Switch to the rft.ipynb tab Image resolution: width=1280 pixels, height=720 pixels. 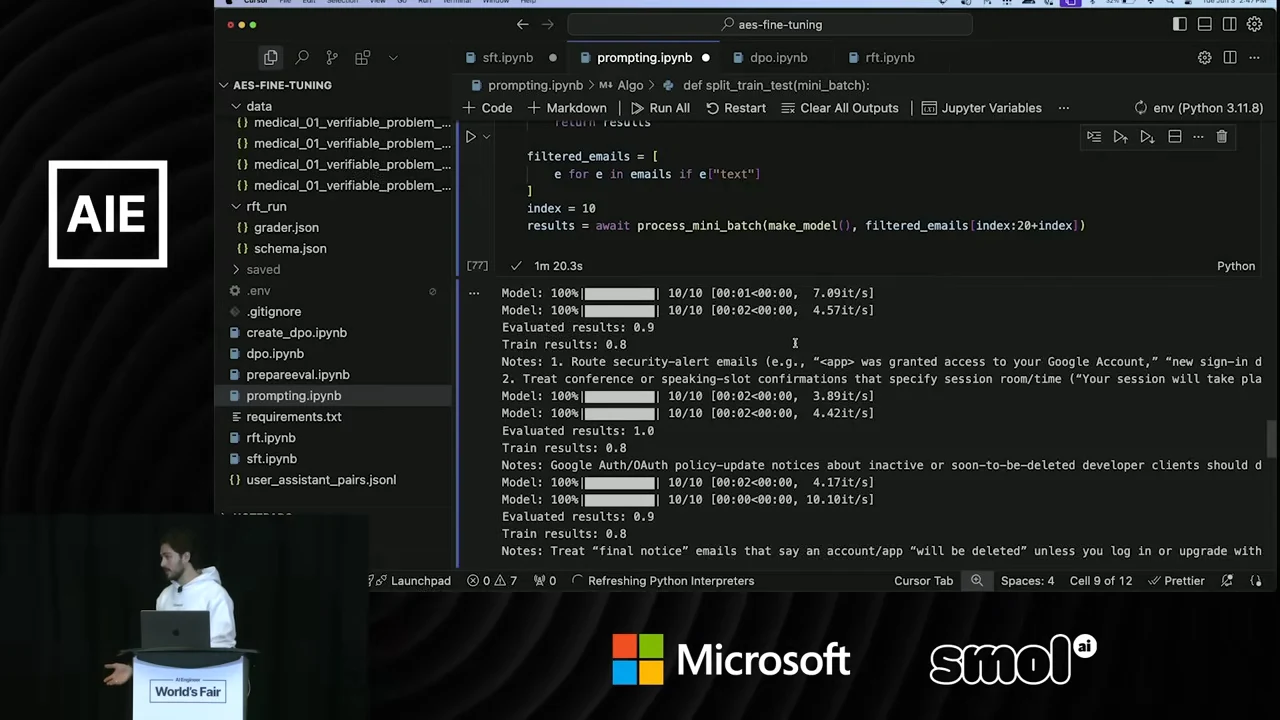tap(889, 58)
